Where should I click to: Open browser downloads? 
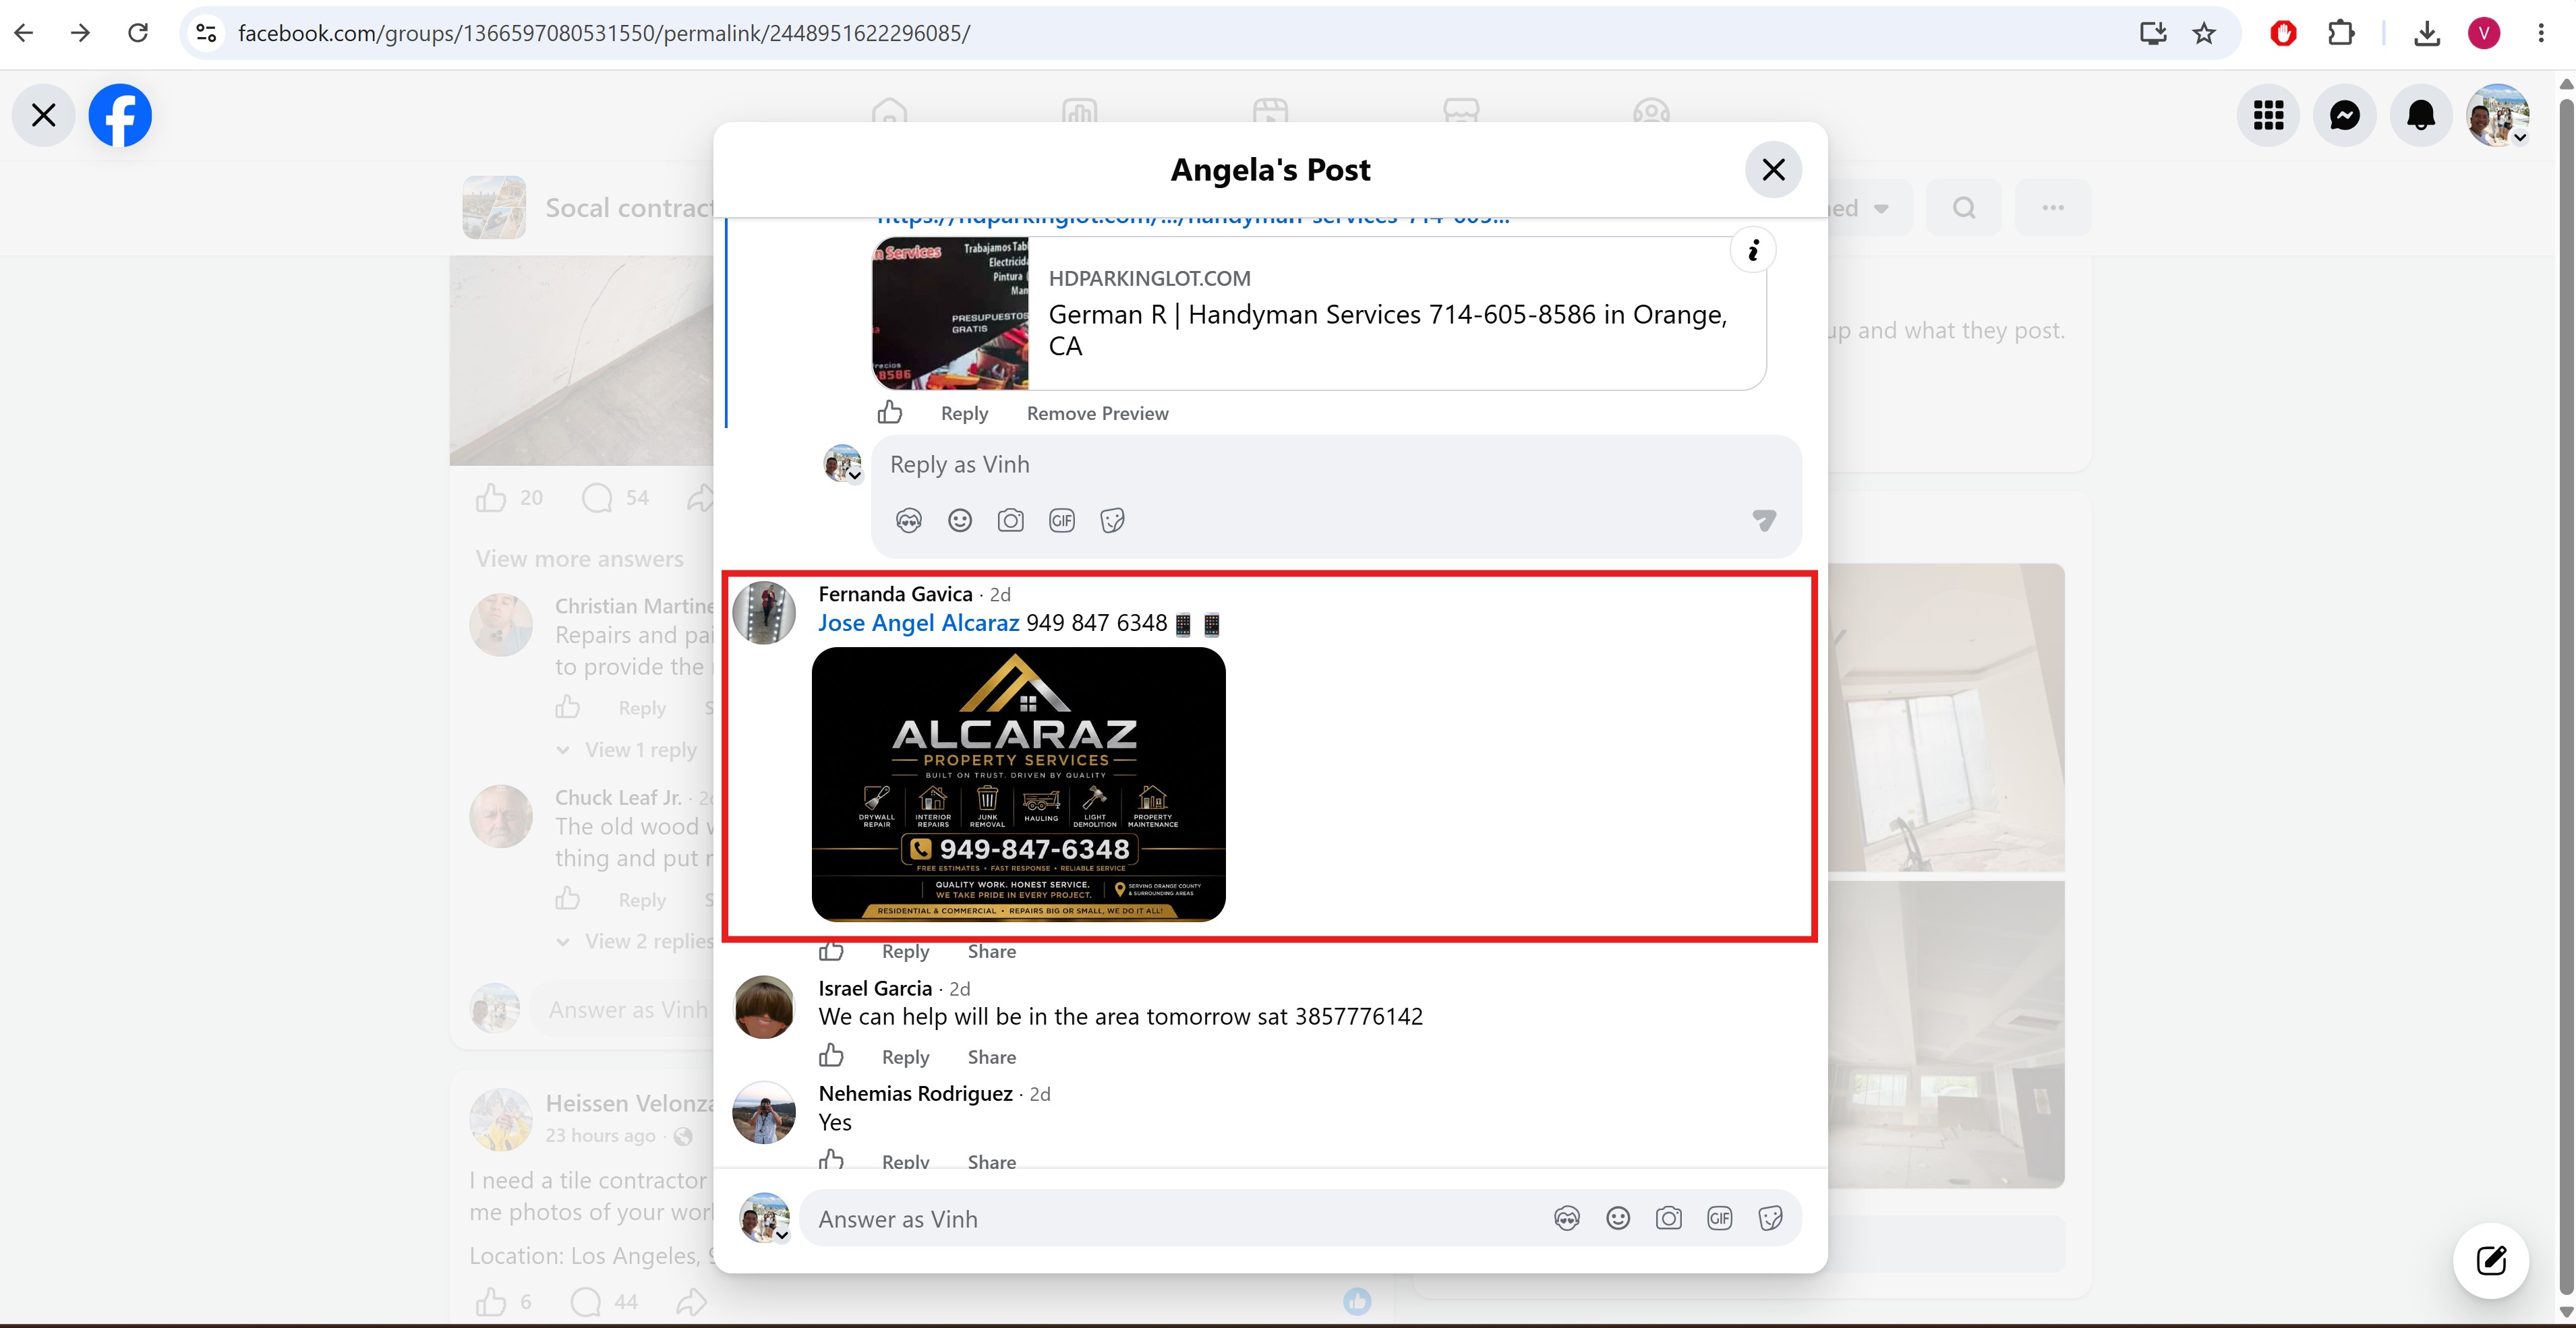[2426, 33]
